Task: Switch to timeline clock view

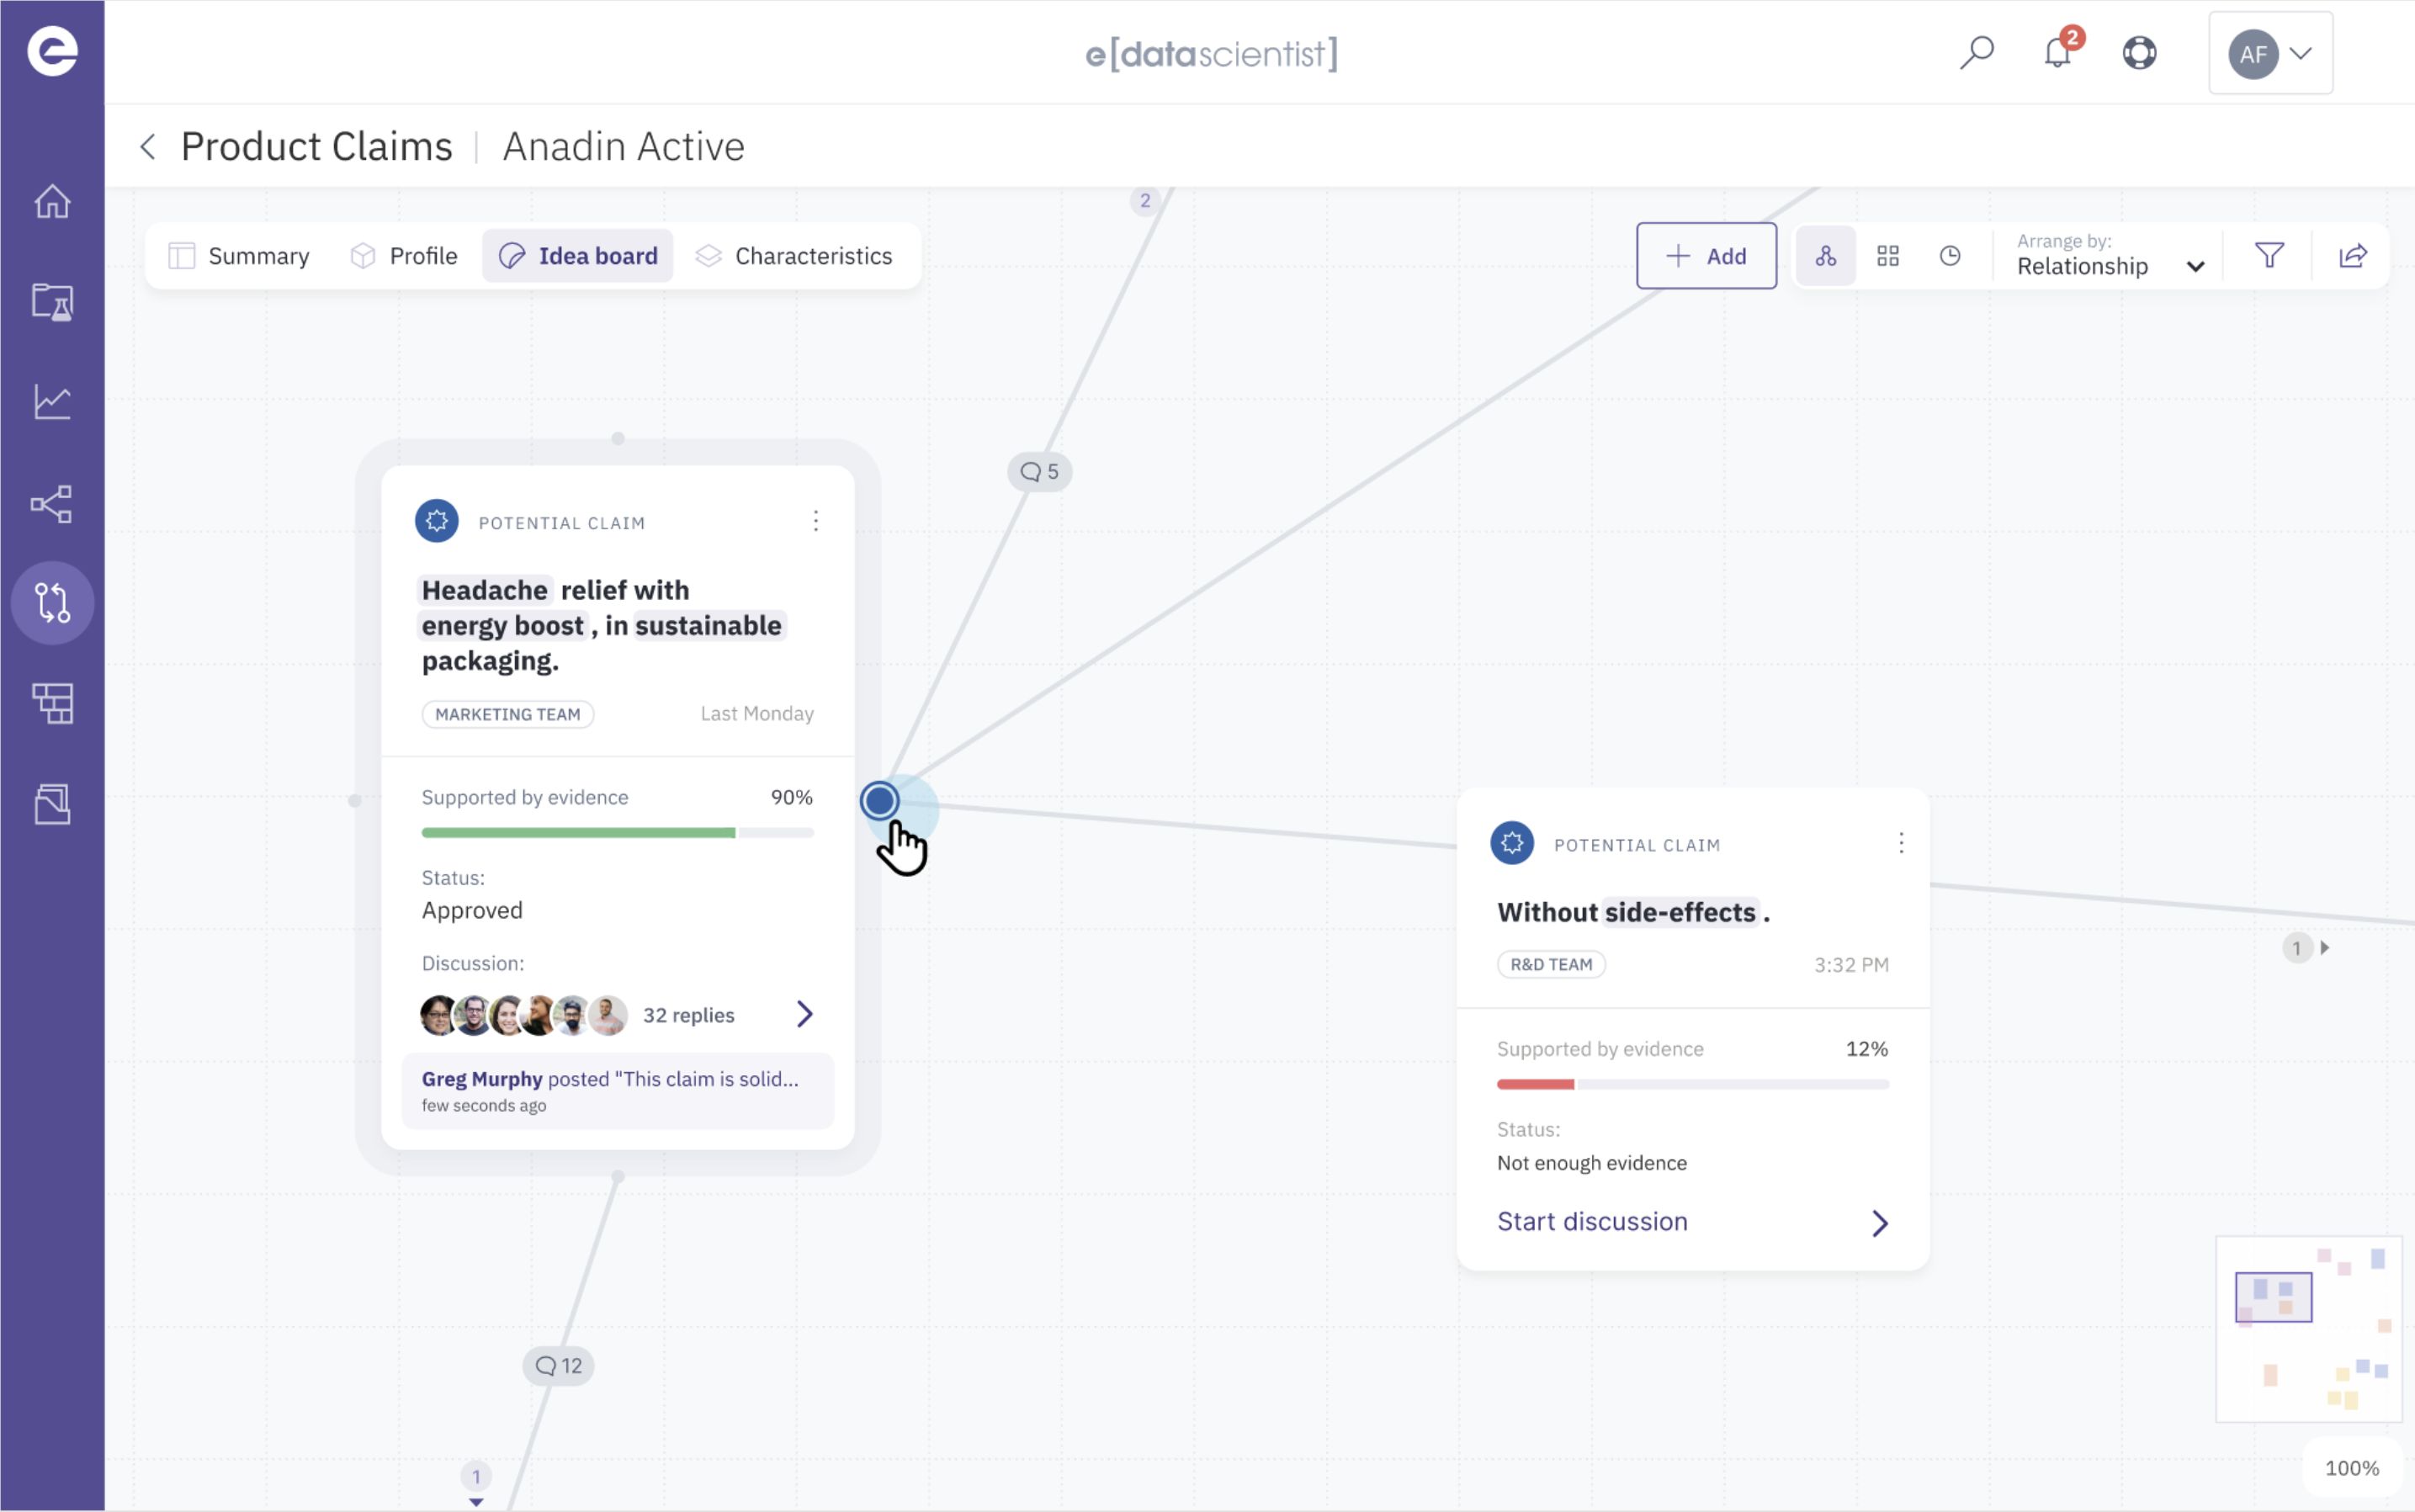Action: click(x=1950, y=256)
